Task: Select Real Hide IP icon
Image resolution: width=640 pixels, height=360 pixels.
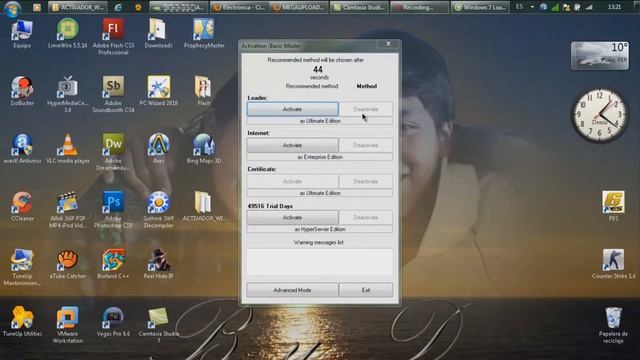Action: (158, 264)
